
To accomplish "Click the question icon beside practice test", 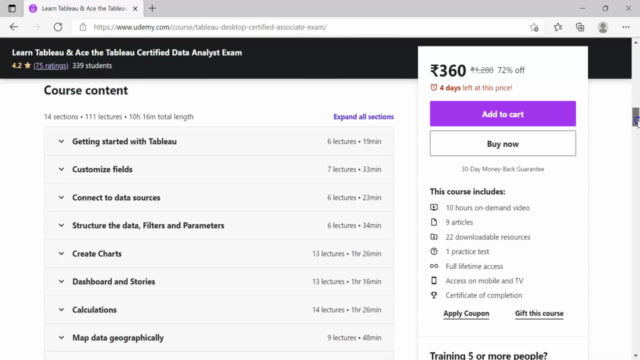I will click(434, 251).
